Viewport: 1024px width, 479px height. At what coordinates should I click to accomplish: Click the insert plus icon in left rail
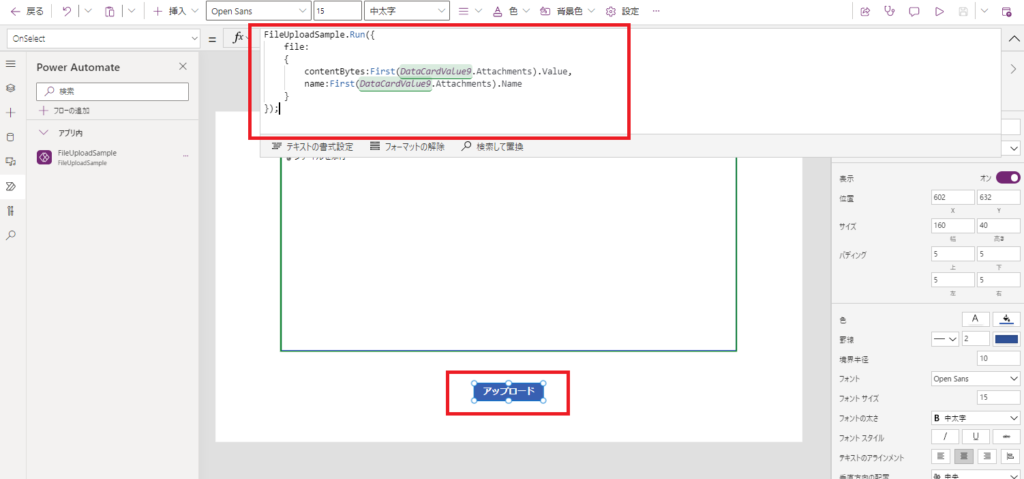[x=10, y=112]
